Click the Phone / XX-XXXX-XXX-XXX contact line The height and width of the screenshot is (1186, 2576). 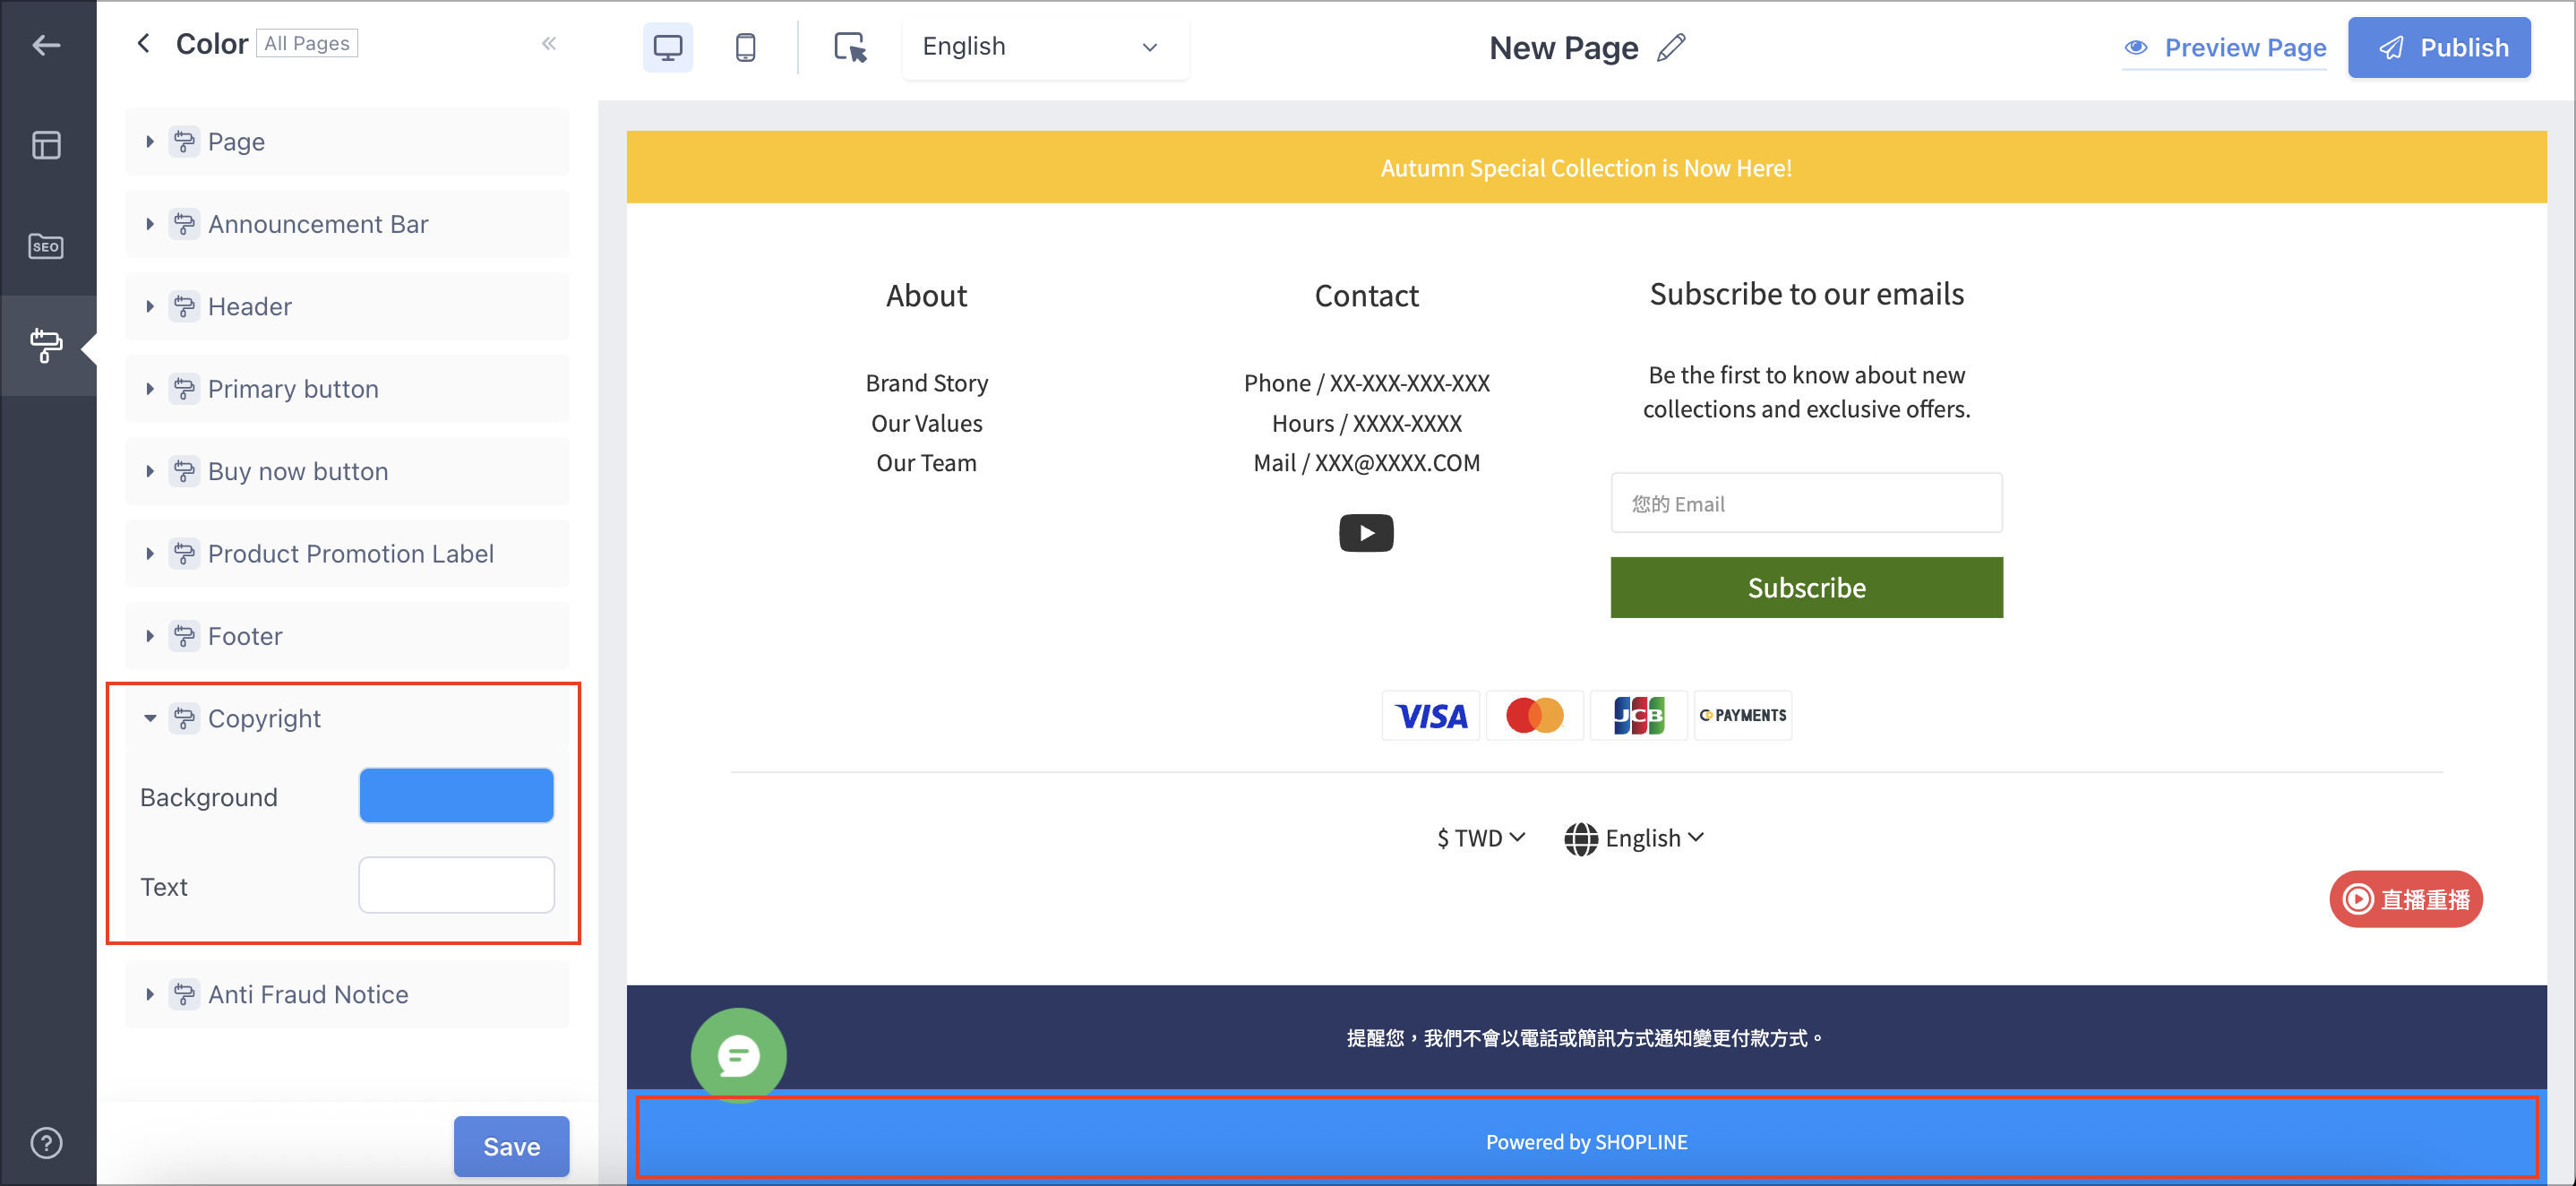click(1366, 383)
